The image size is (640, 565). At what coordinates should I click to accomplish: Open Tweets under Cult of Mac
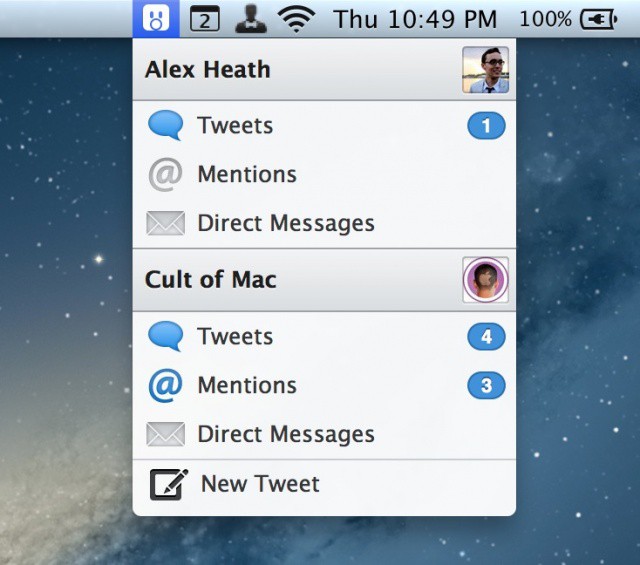click(324, 336)
